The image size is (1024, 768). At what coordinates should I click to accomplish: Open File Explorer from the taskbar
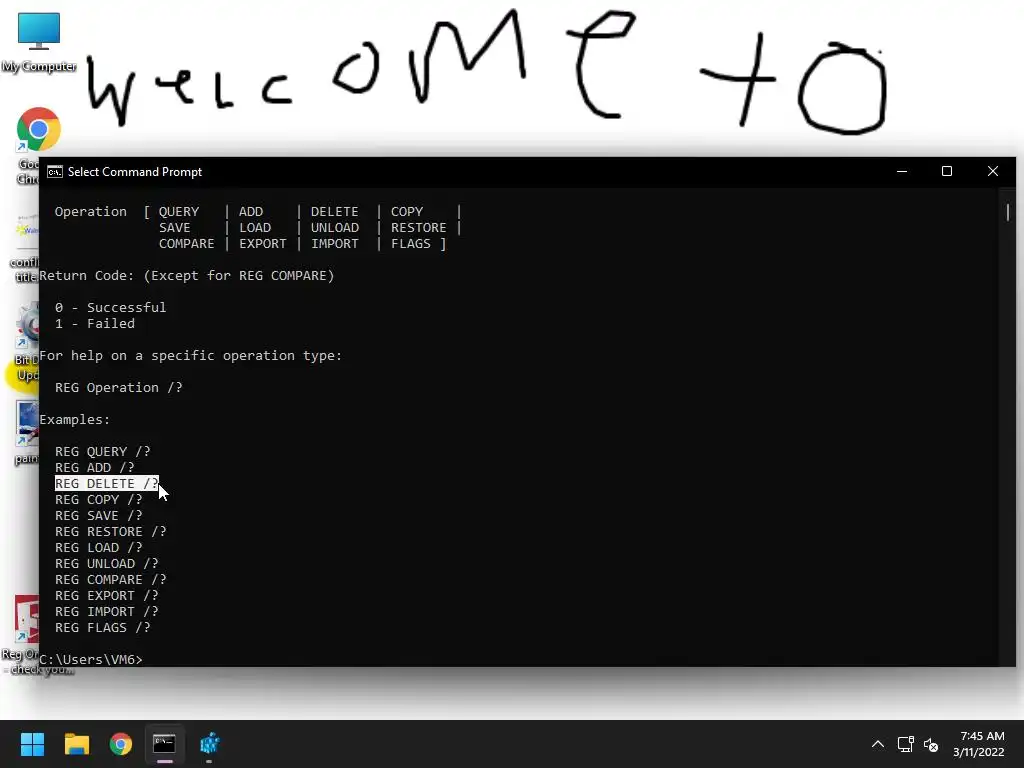click(x=76, y=744)
